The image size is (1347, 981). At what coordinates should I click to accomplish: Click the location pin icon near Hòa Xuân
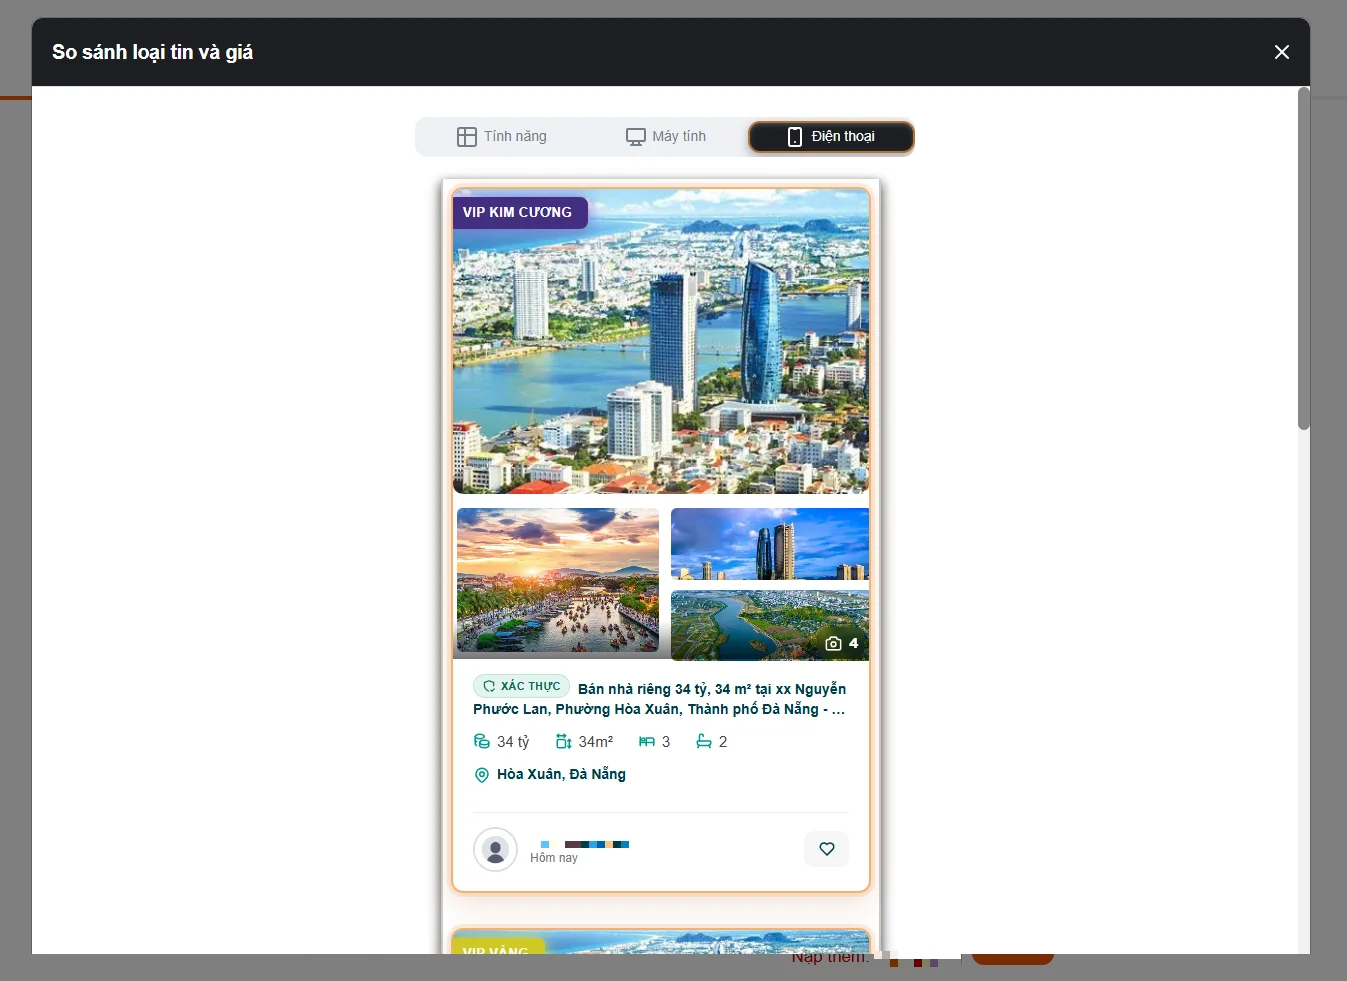(481, 775)
